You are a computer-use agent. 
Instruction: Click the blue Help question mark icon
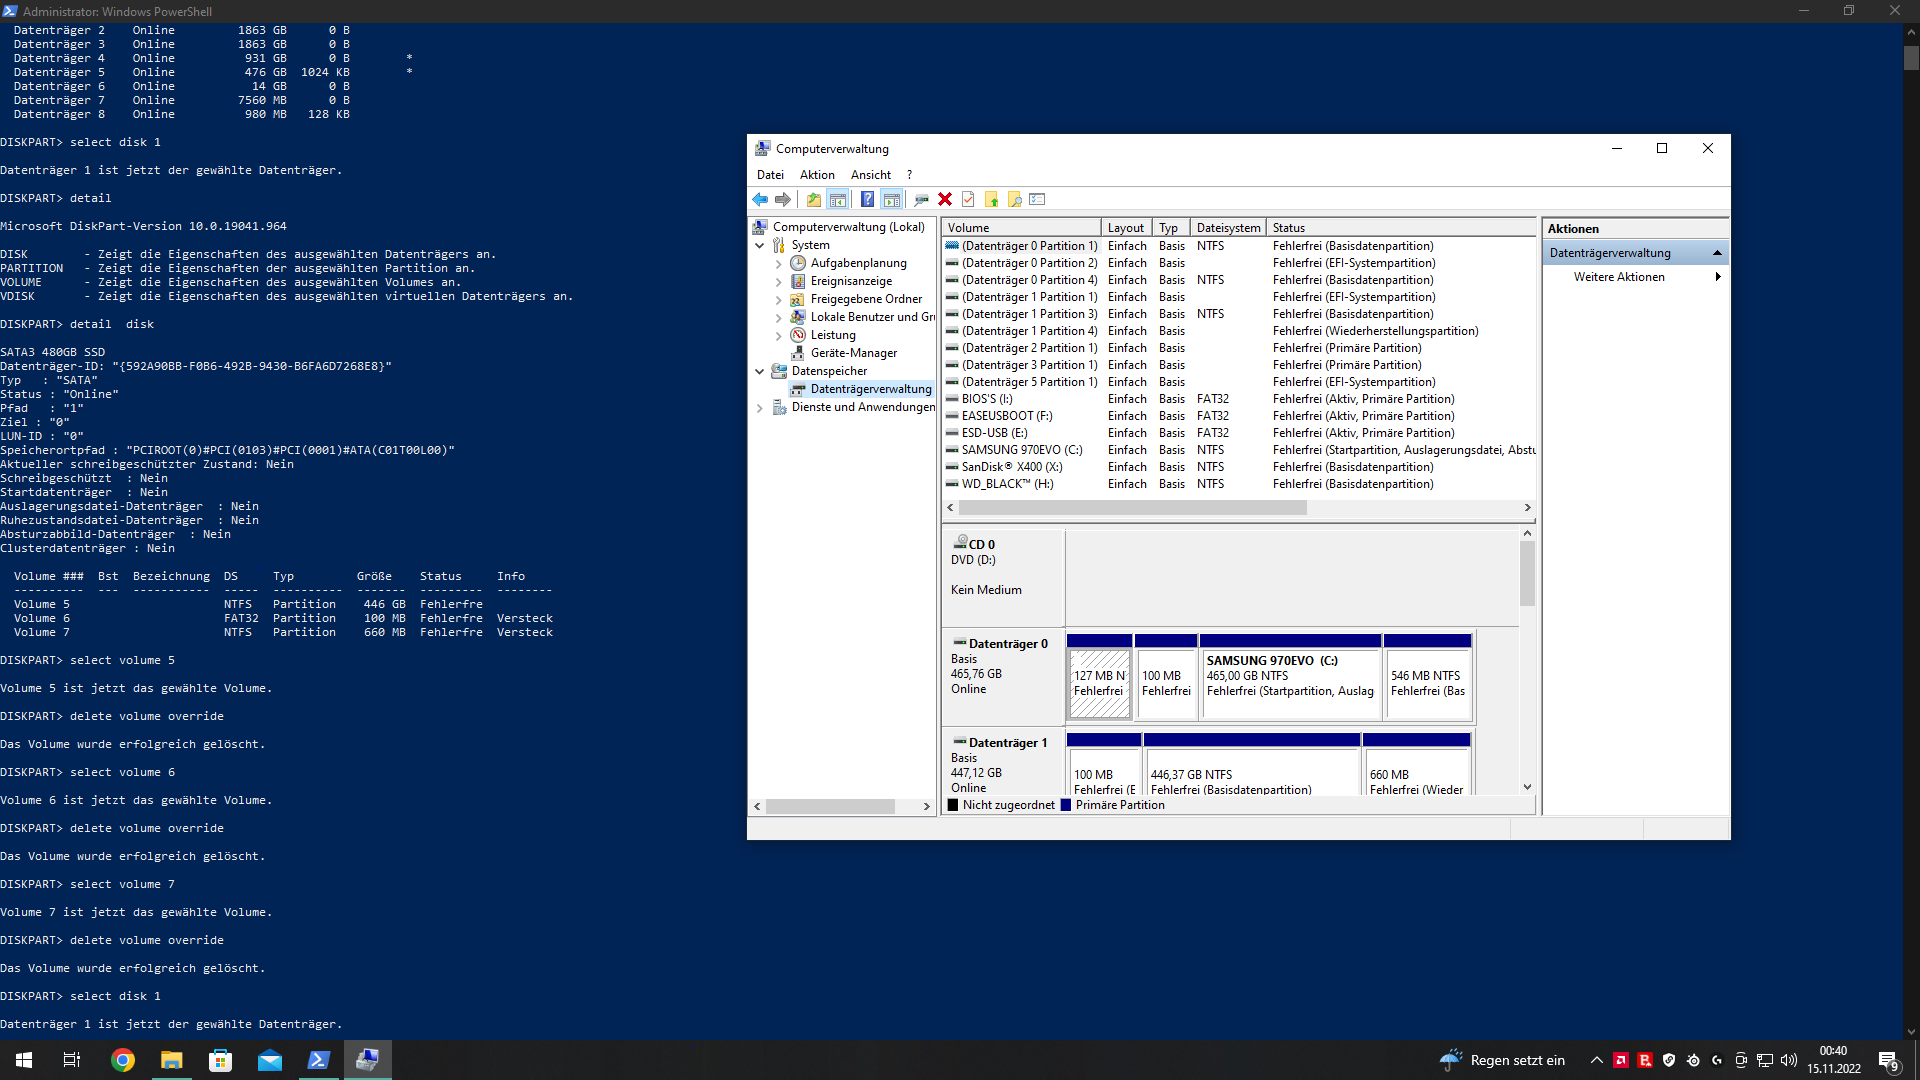[867, 200]
